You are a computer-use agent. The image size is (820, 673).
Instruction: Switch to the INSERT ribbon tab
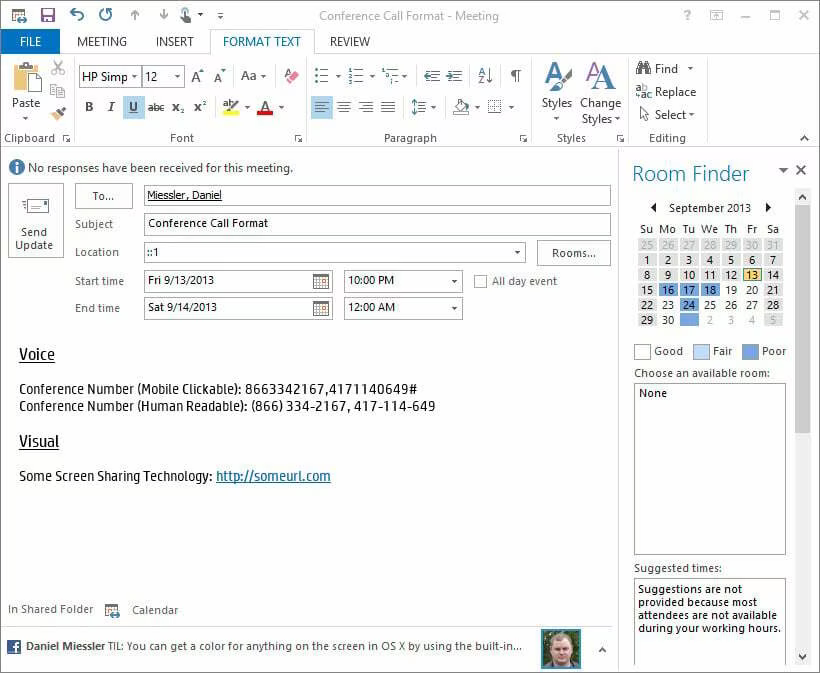[175, 42]
